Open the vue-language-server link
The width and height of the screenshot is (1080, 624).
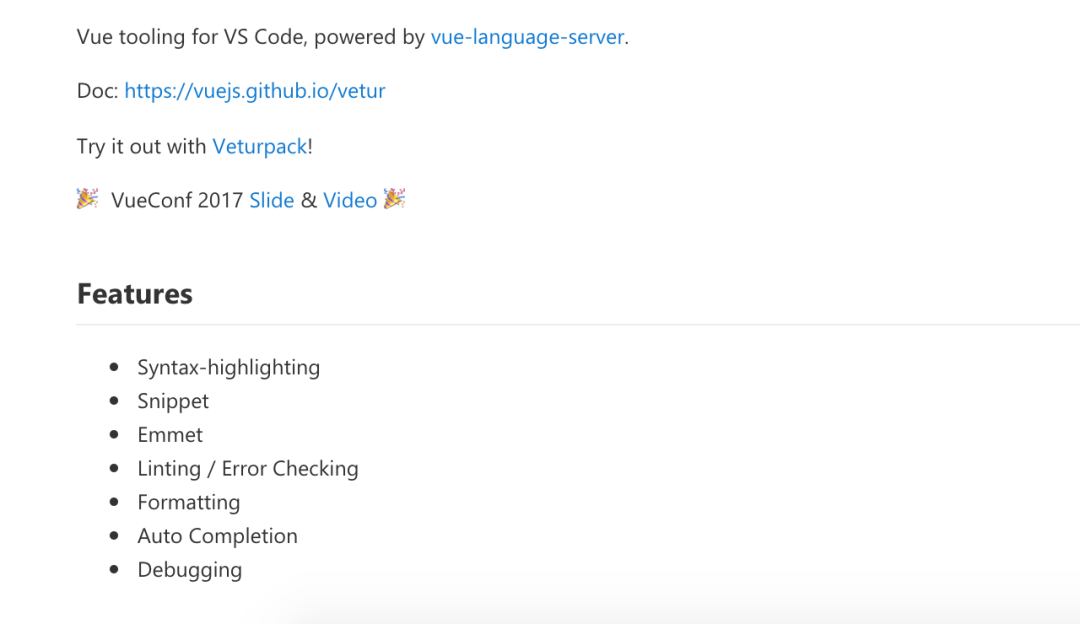point(527,38)
